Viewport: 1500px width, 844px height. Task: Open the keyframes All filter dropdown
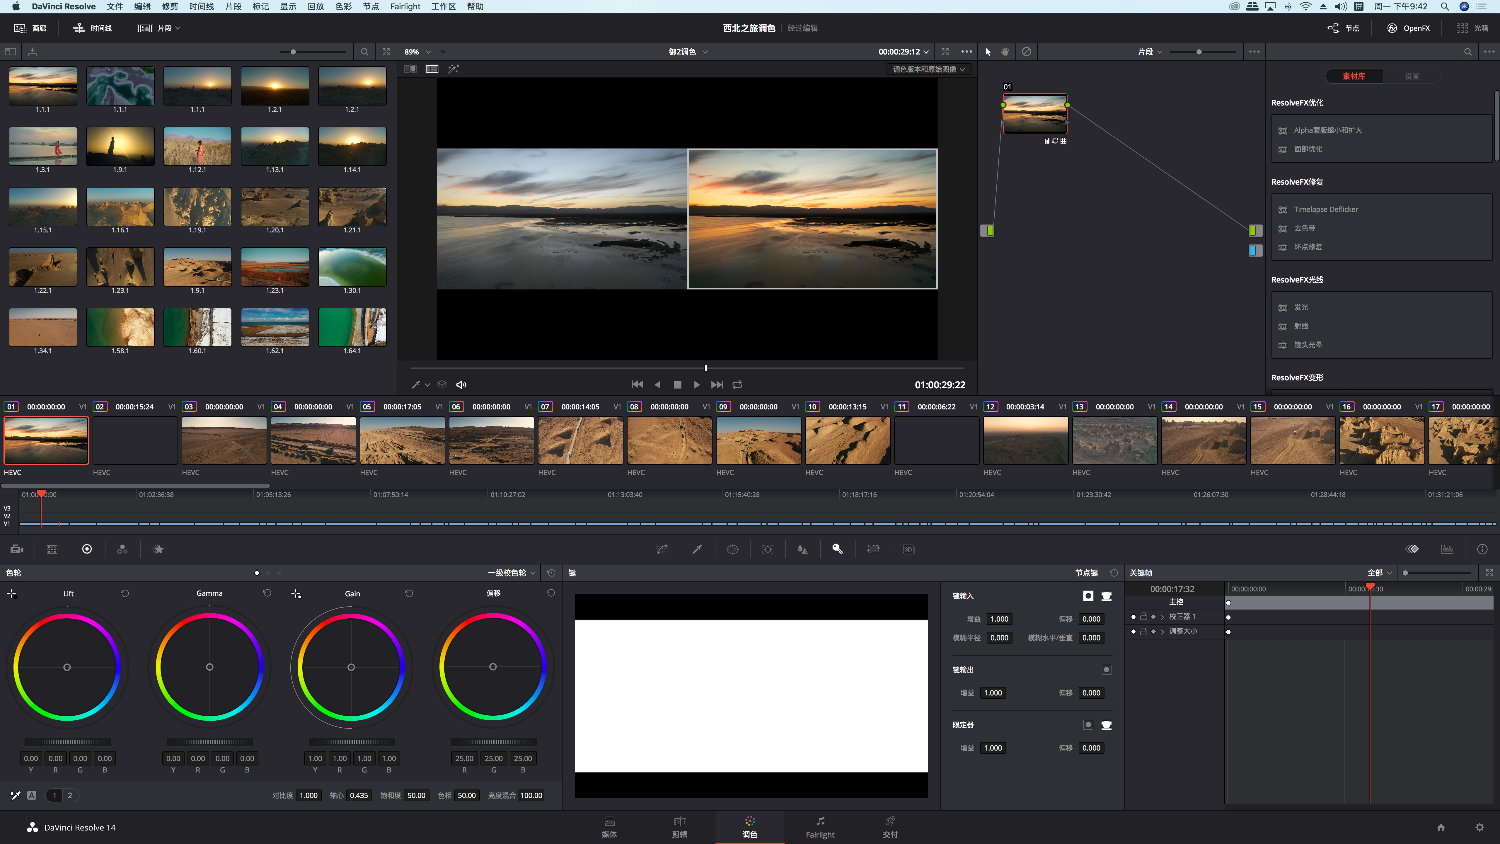pos(1380,573)
